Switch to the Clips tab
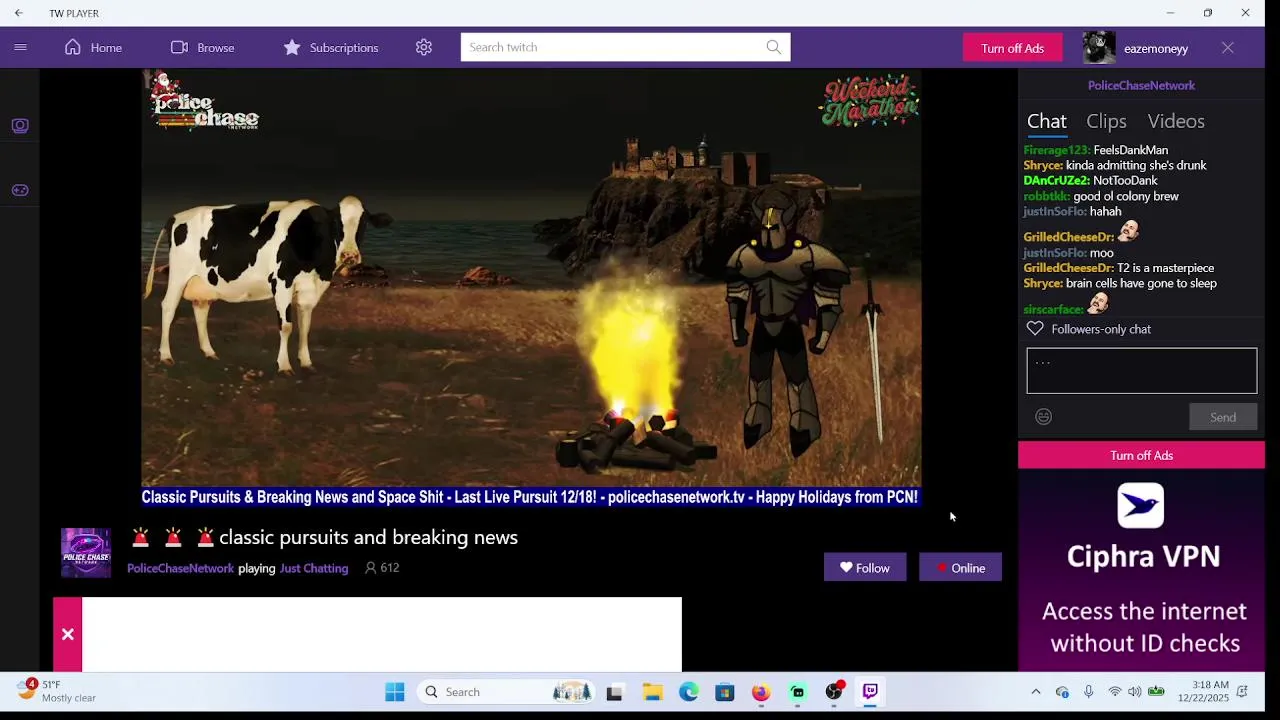Image resolution: width=1280 pixels, height=720 pixels. point(1106,121)
